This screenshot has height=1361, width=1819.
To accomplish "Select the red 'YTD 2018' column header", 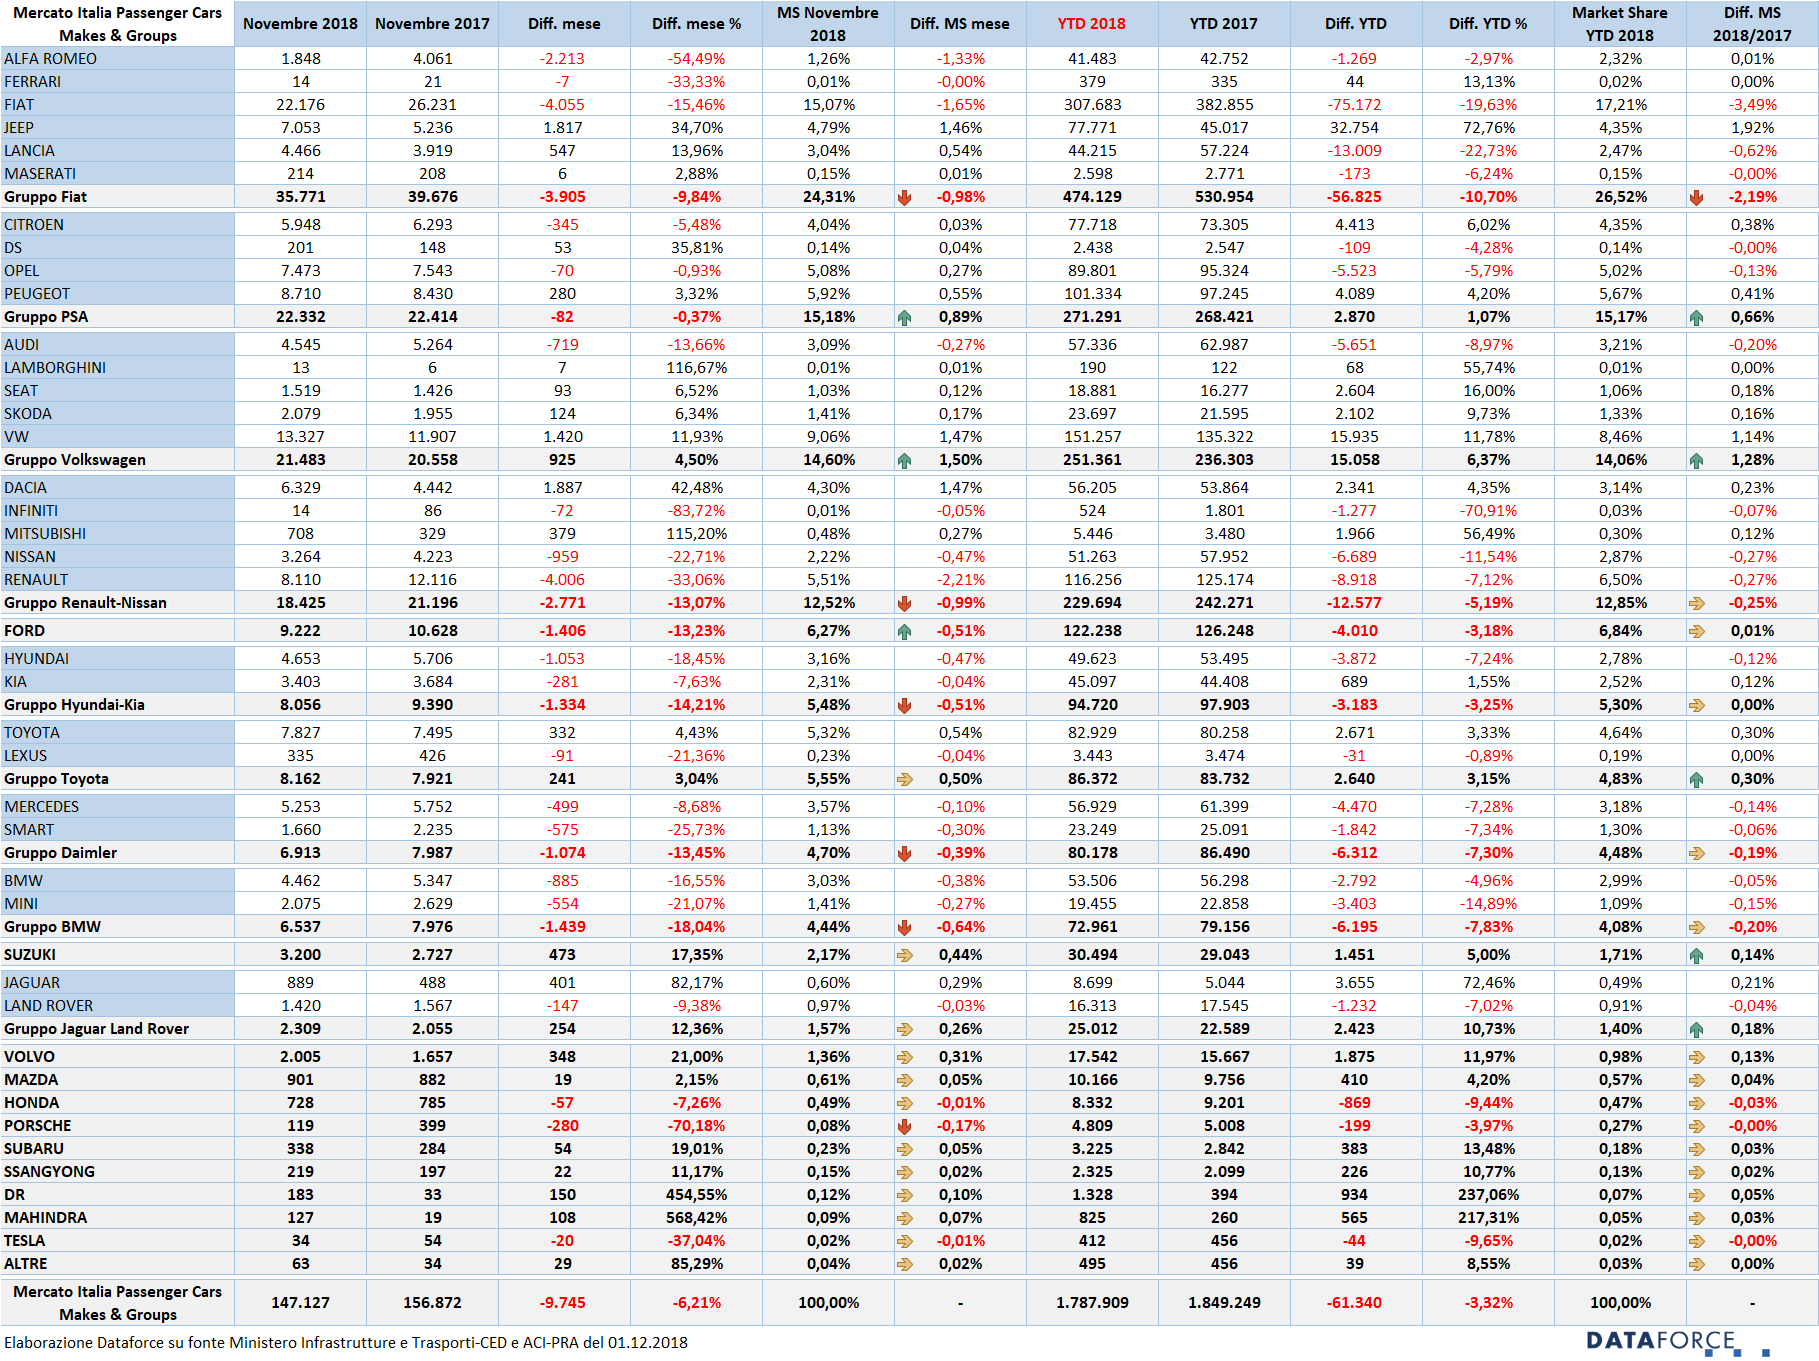I will [1092, 24].
